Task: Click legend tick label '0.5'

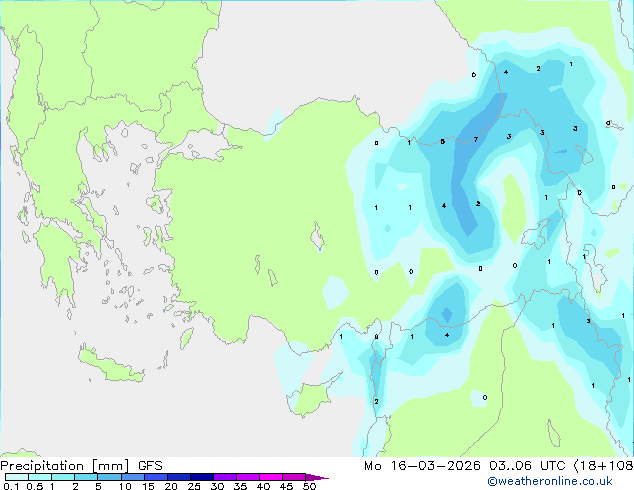Action: [35, 486]
